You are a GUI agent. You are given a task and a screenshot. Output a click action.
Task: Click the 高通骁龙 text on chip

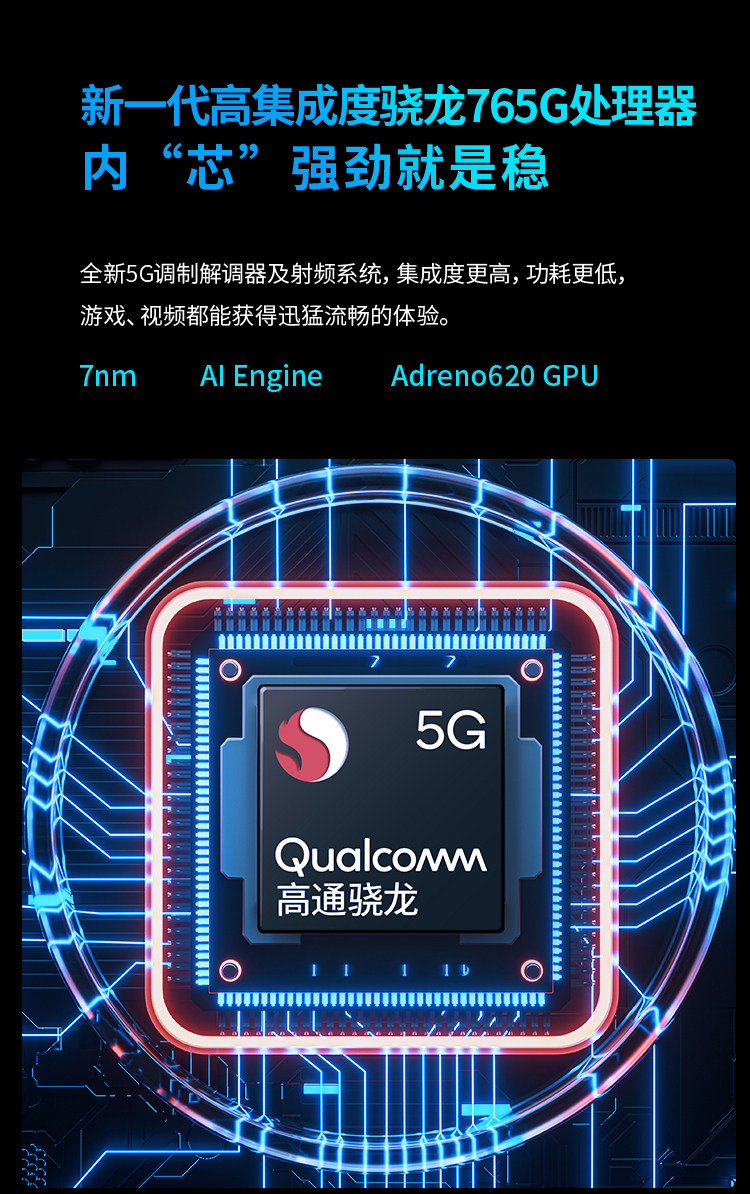pos(347,900)
